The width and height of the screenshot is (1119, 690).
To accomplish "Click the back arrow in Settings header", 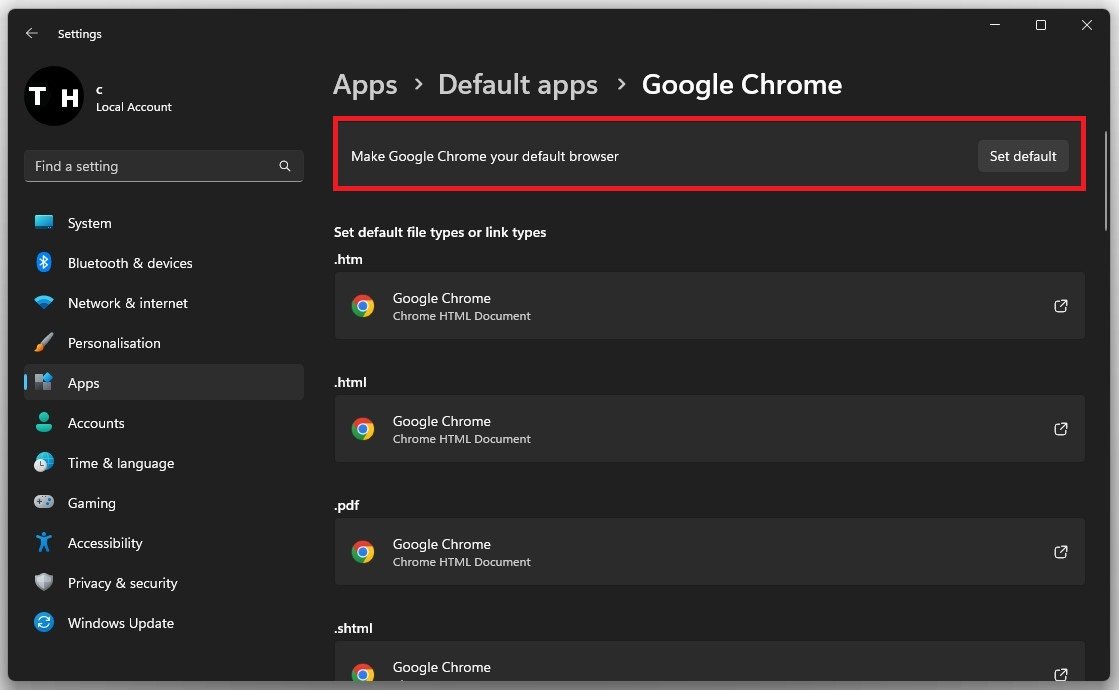I will [32, 33].
